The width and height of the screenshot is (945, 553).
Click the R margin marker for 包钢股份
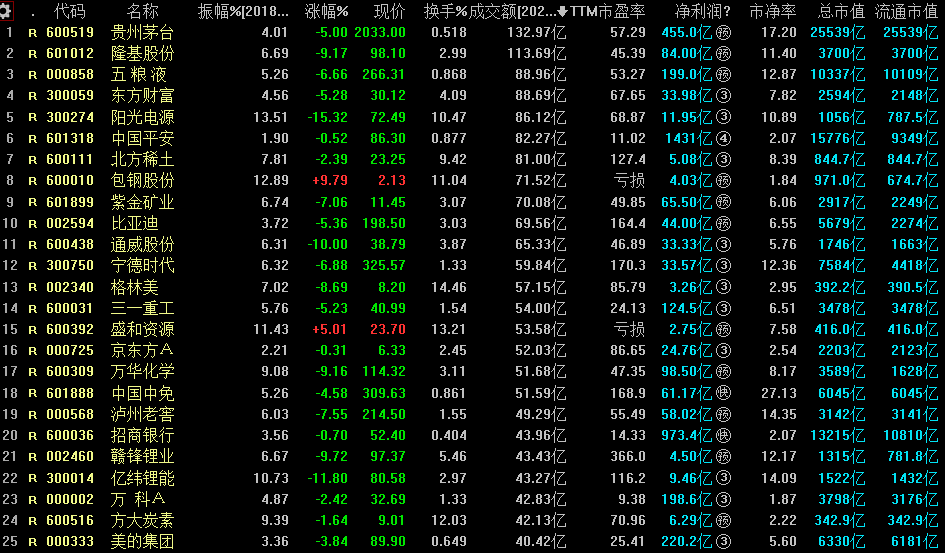(33, 181)
